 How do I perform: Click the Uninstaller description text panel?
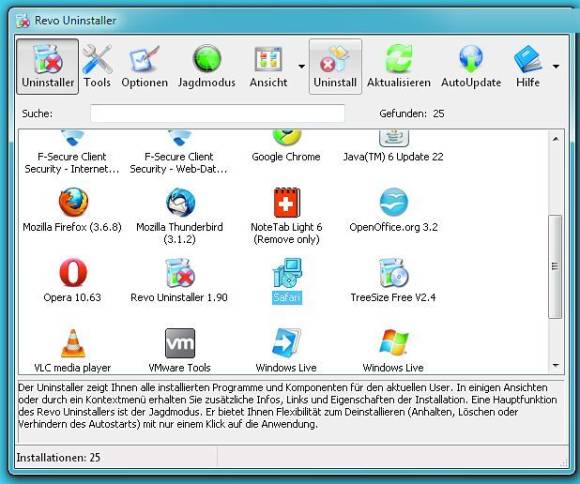pos(290,412)
